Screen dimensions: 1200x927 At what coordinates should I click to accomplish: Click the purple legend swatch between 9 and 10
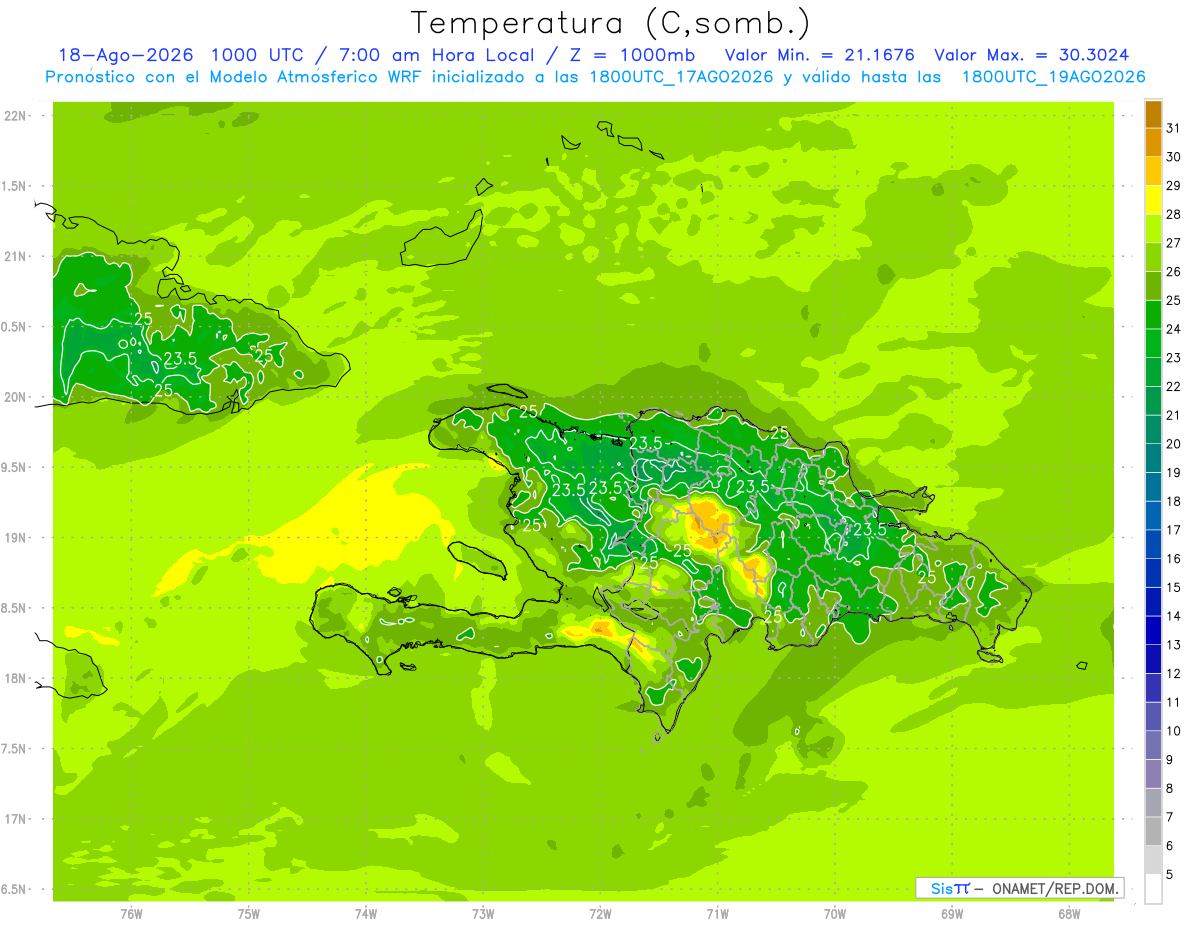click(1153, 745)
